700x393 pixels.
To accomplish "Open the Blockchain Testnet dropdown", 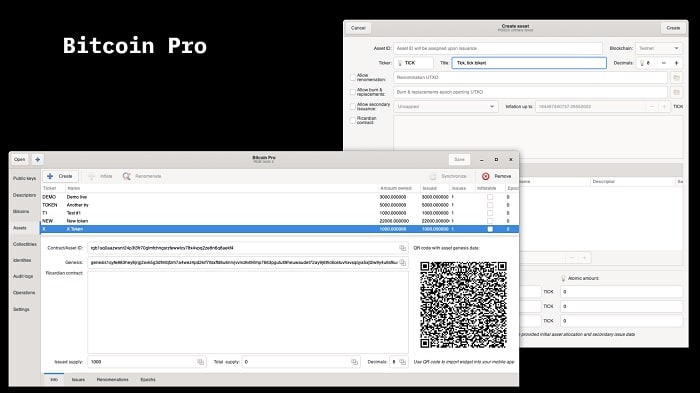I will click(658, 48).
